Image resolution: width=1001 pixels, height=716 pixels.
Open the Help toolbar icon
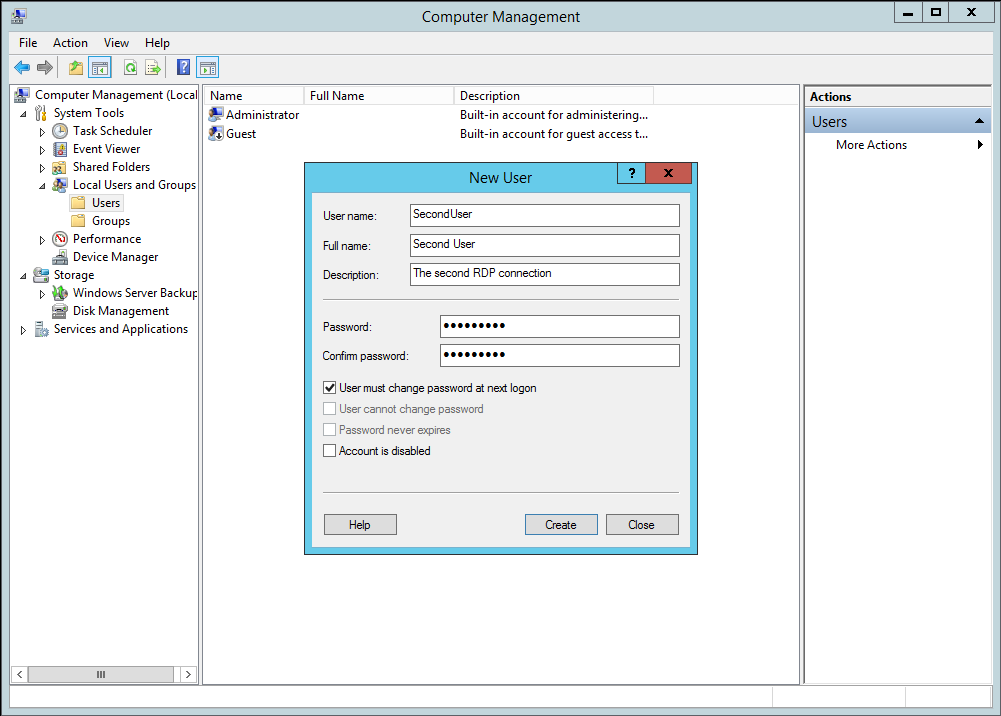[x=183, y=67]
